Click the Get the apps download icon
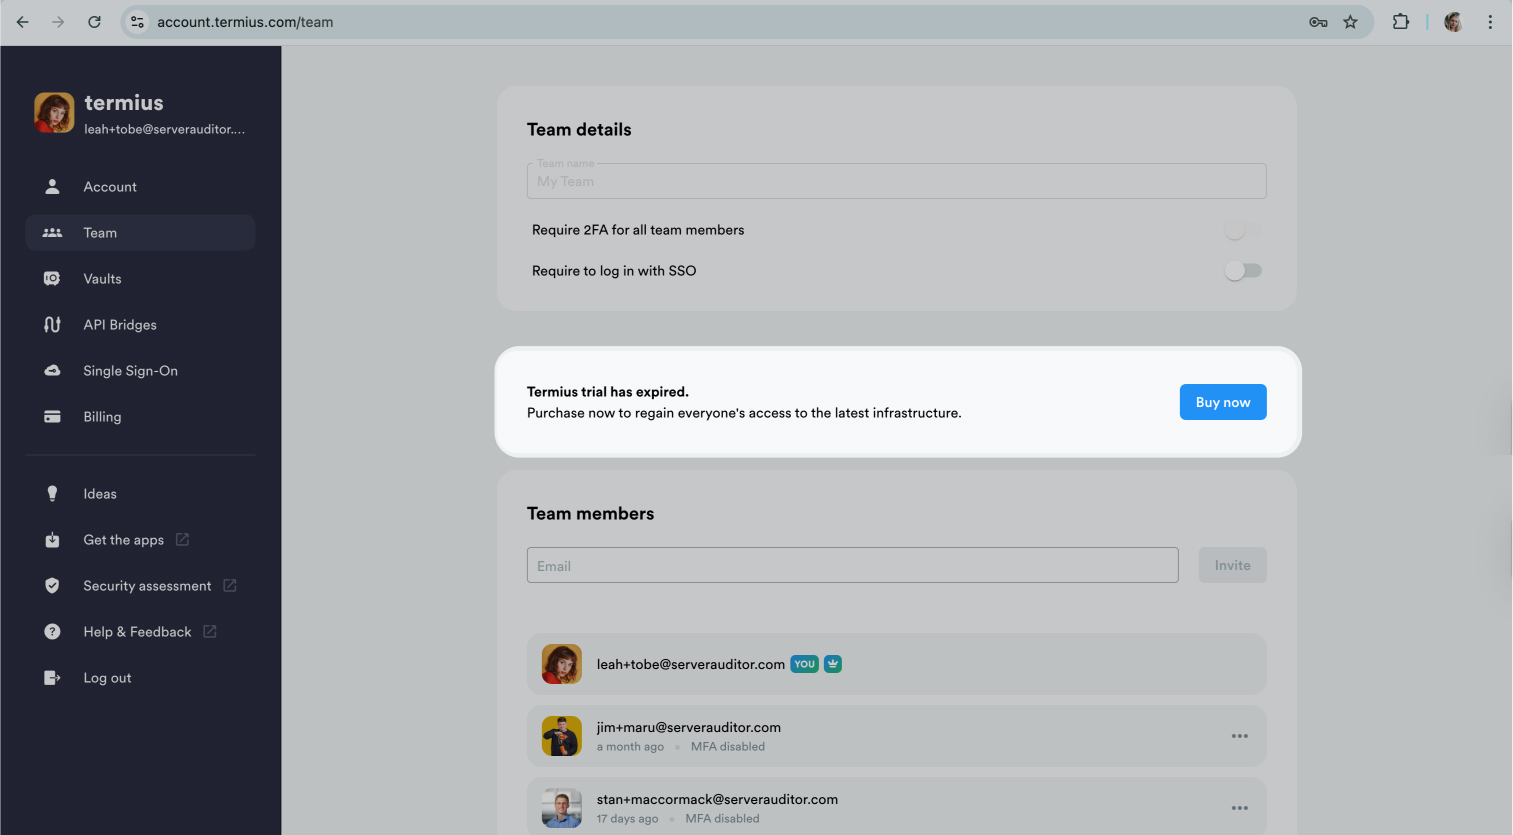1513x835 pixels. (52, 540)
